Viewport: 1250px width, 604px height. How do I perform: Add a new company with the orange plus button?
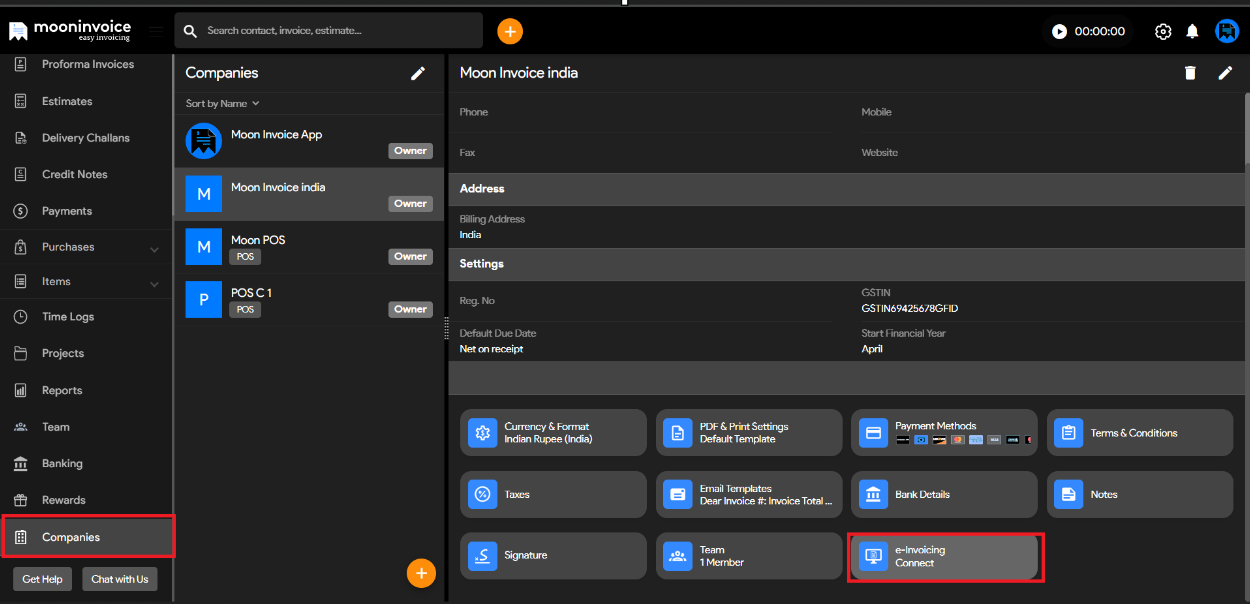(421, 573)
